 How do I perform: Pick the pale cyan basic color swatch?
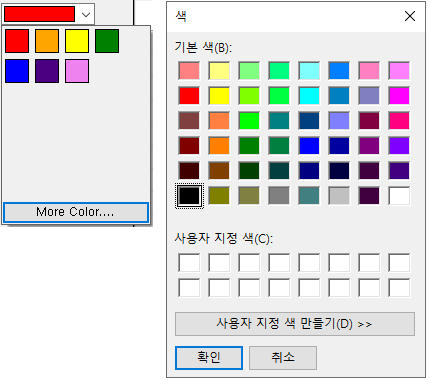[x=309, y=71]
